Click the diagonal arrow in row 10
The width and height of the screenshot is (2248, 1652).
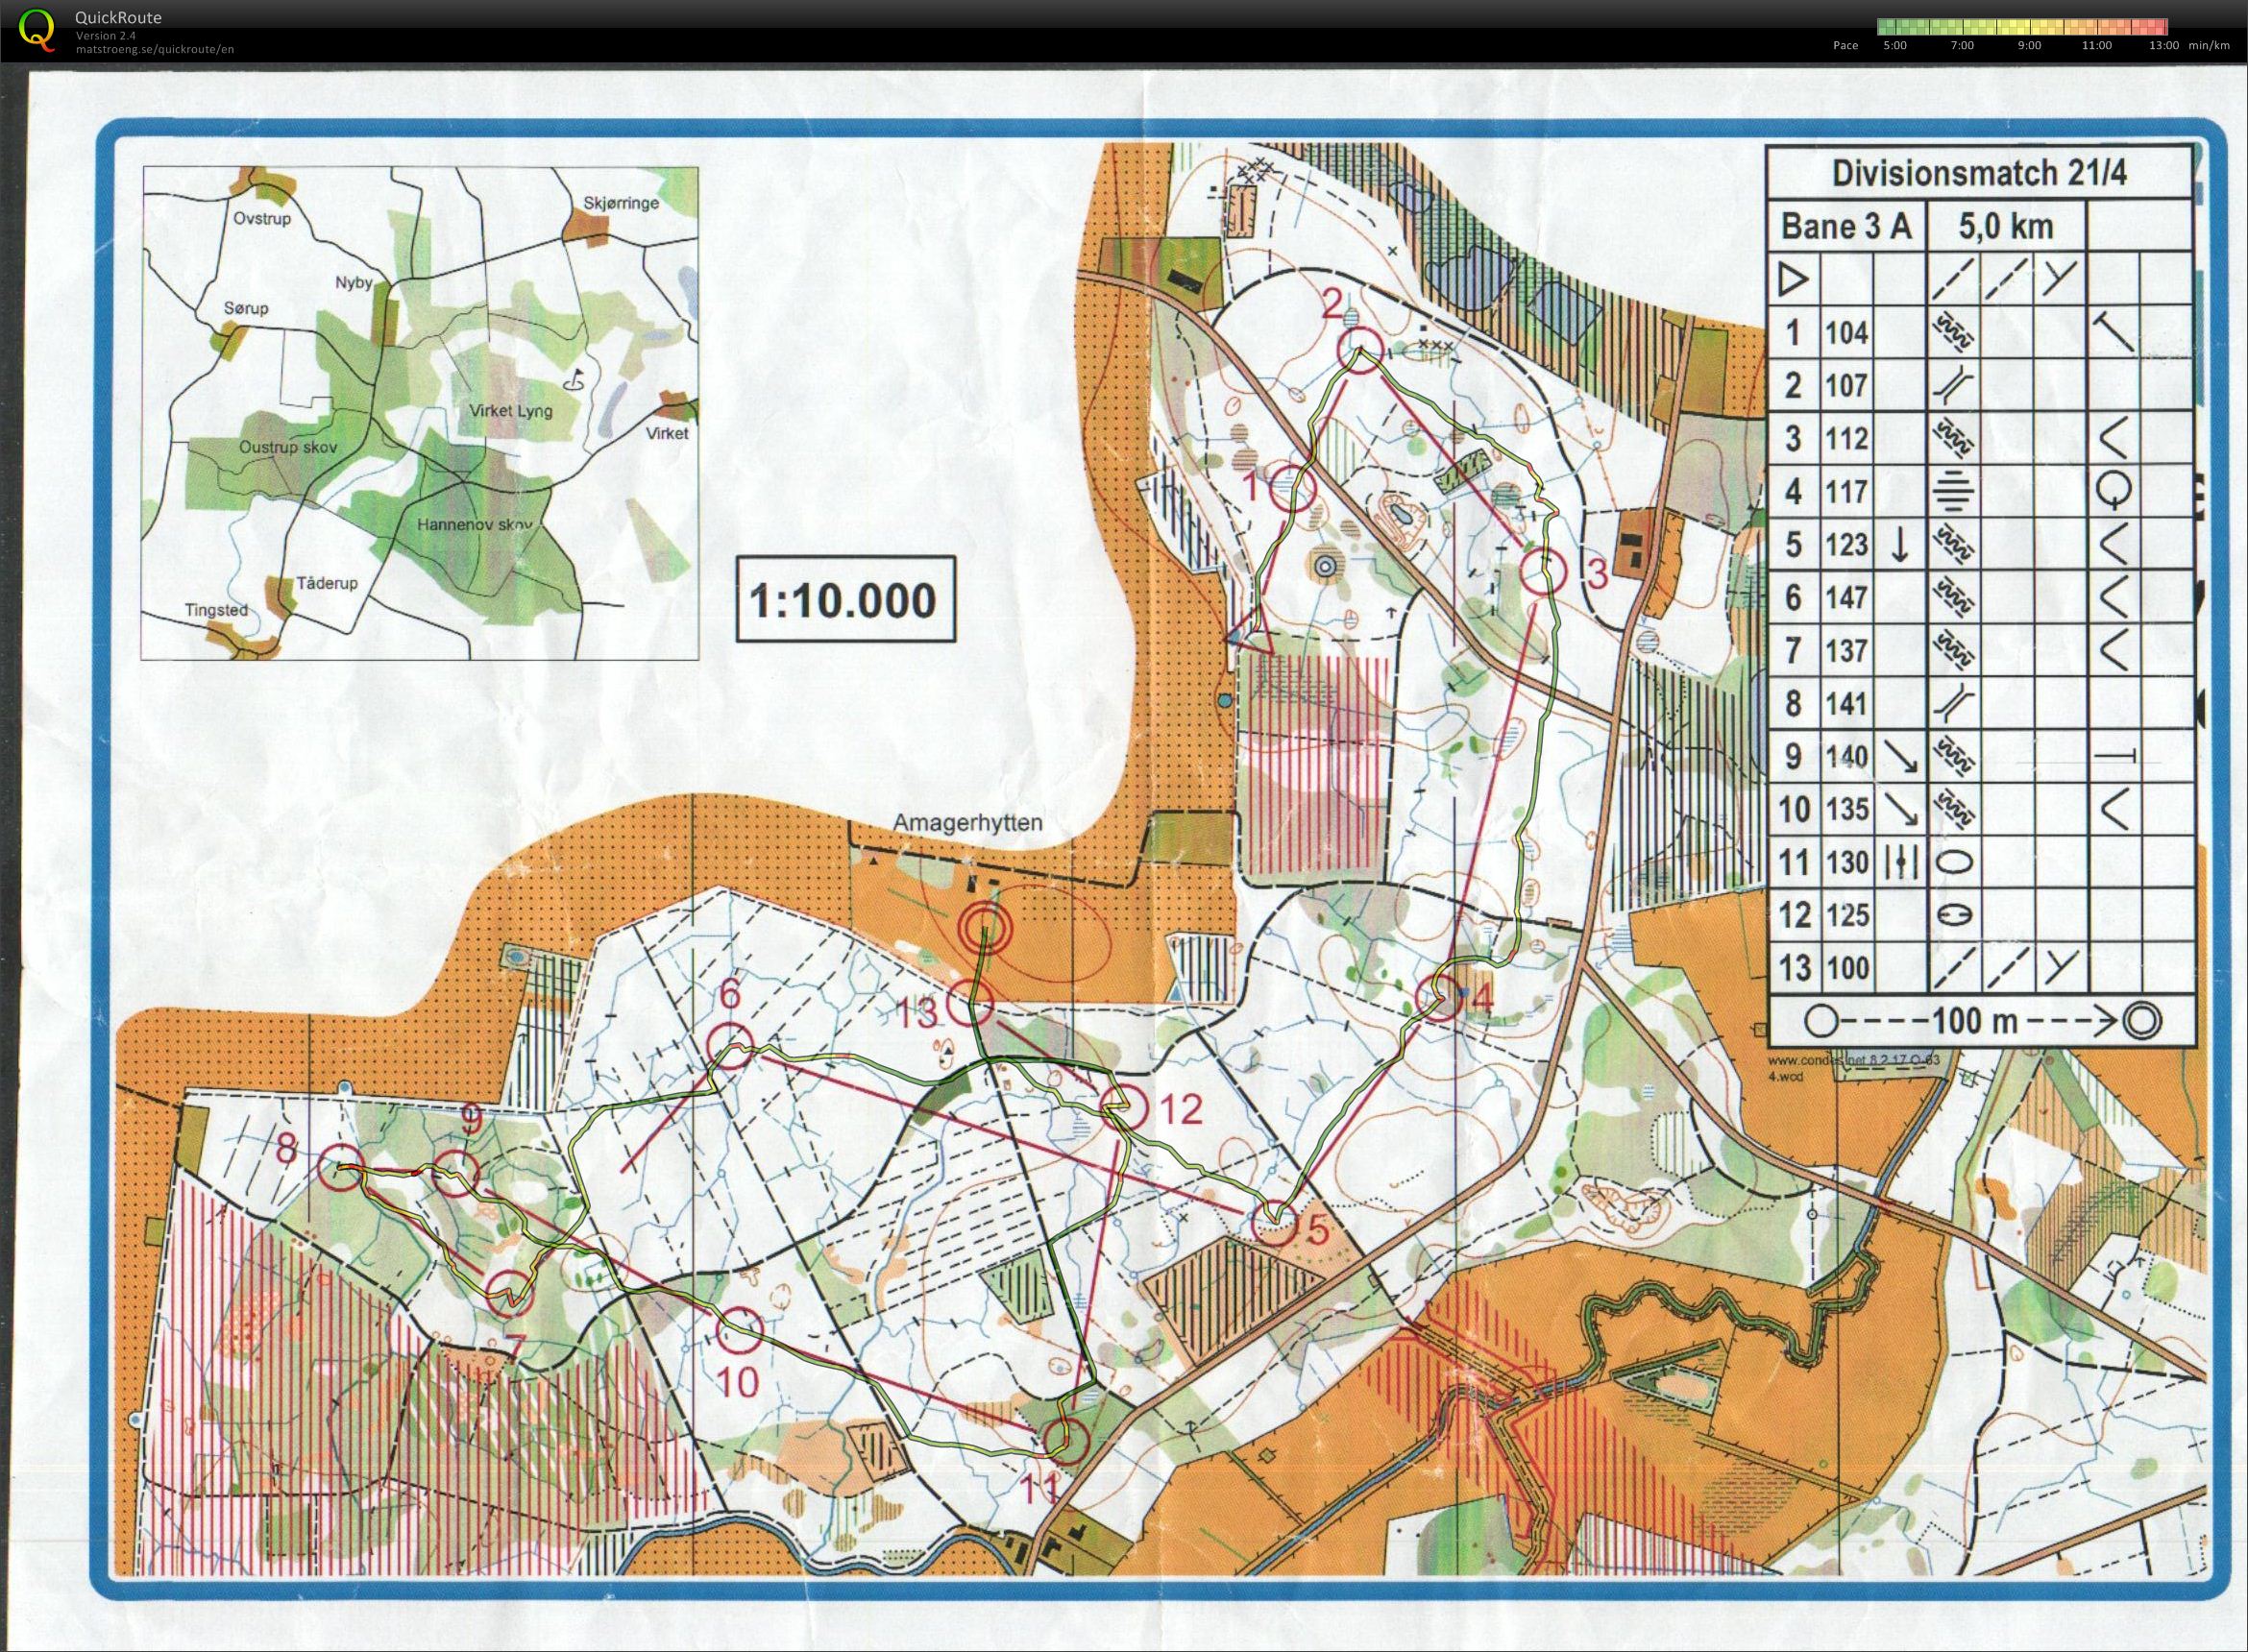click(x=1900, y=809)
